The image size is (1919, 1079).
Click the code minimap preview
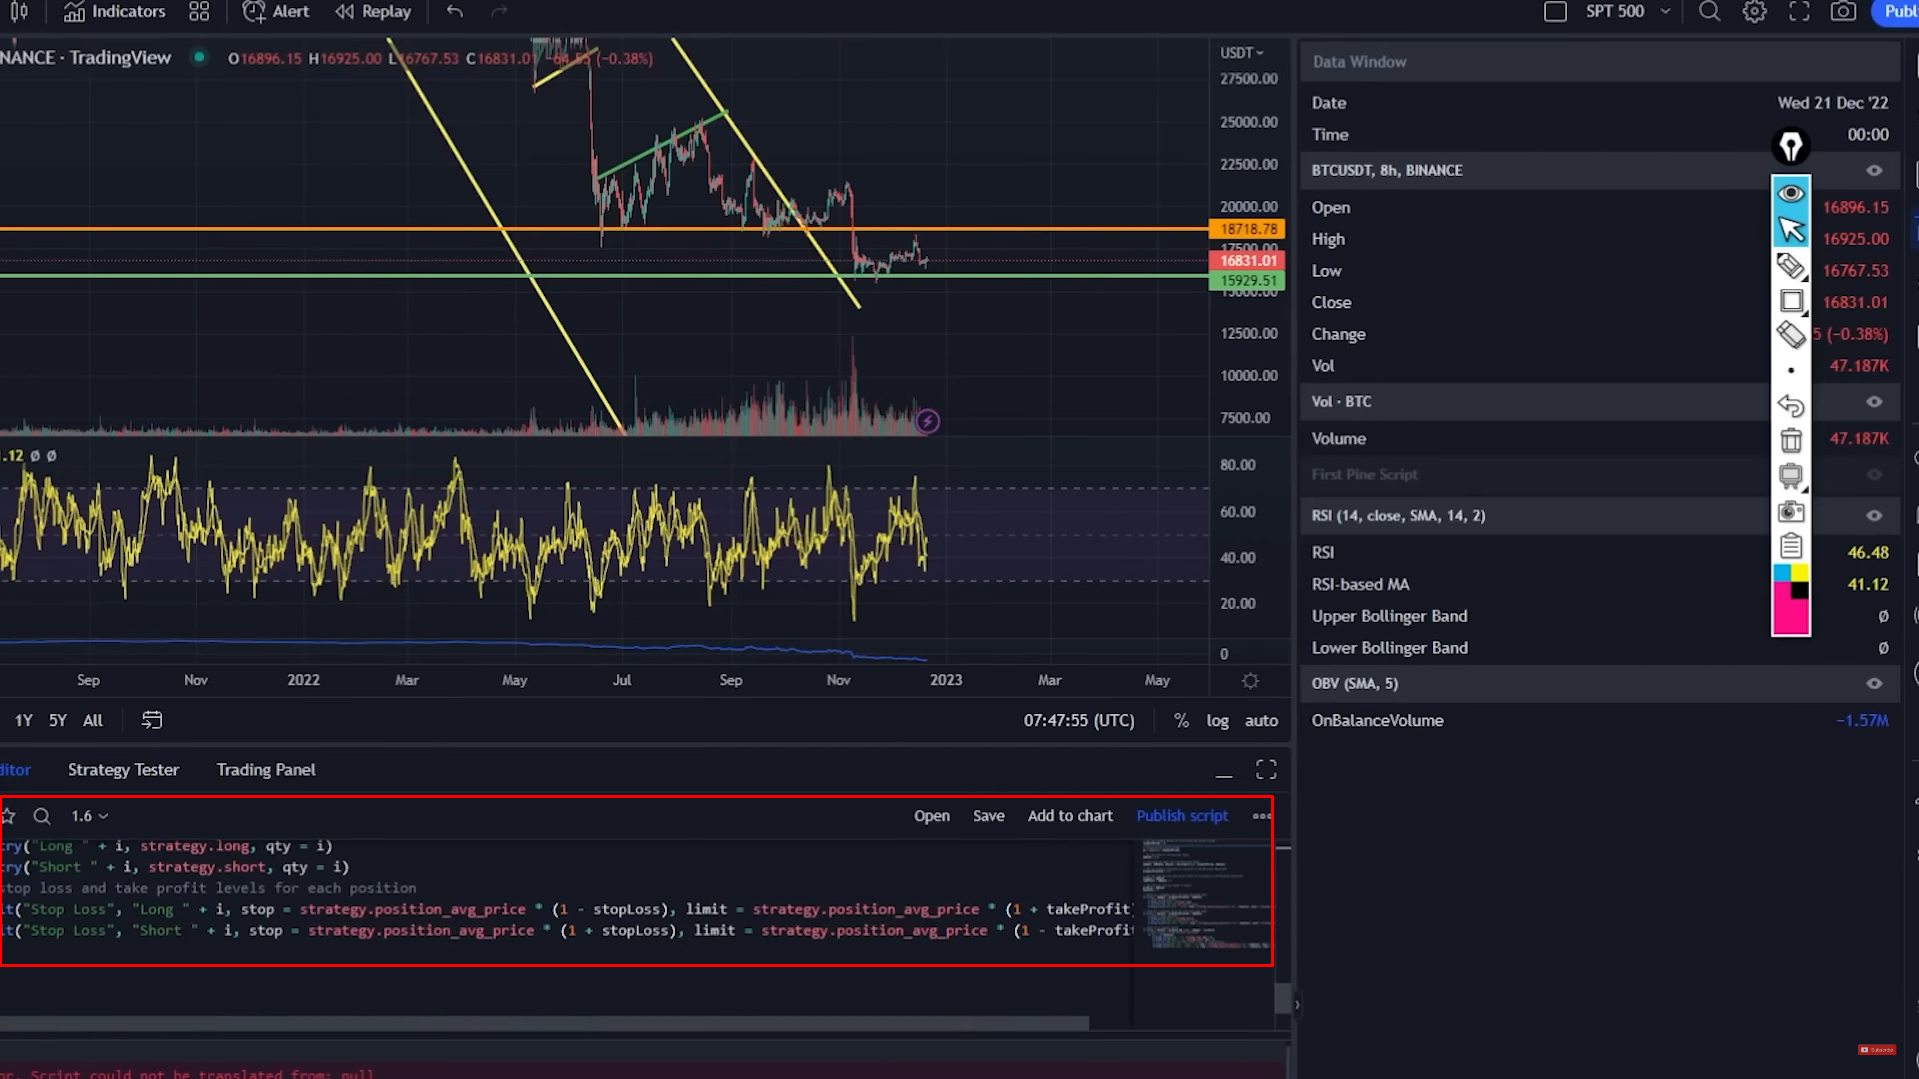[1206, 895]
